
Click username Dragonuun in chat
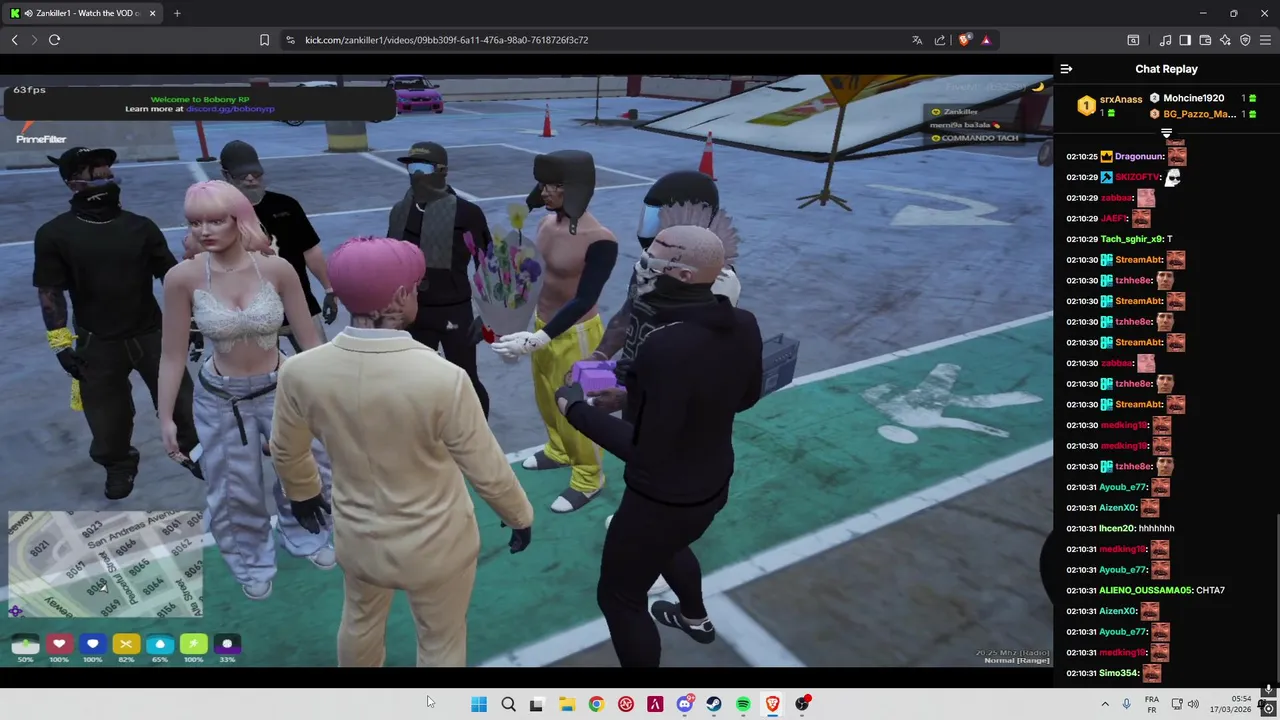coord(1139,157)
